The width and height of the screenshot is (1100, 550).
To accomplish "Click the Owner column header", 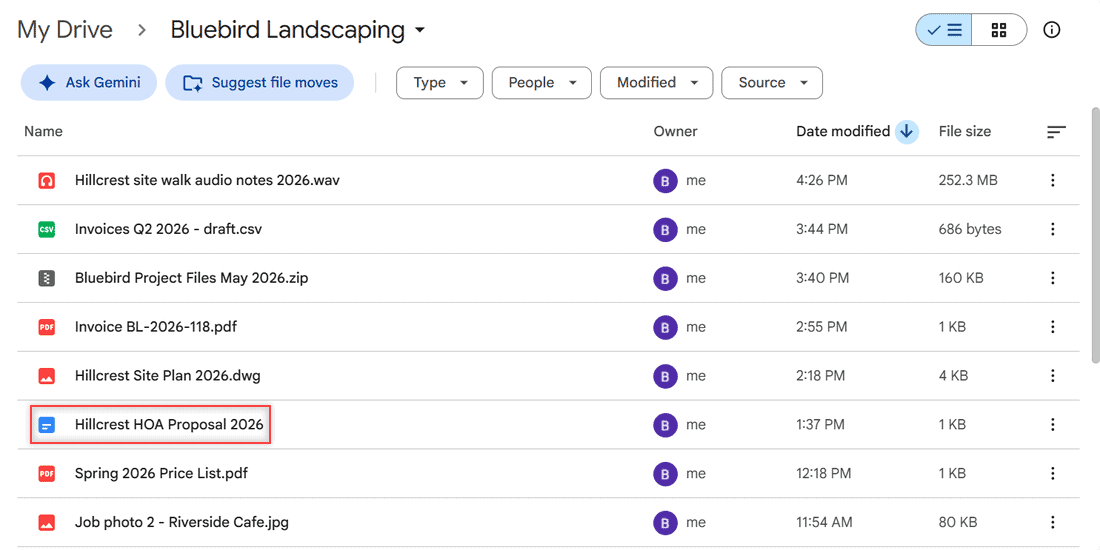I will click(676, 131).
